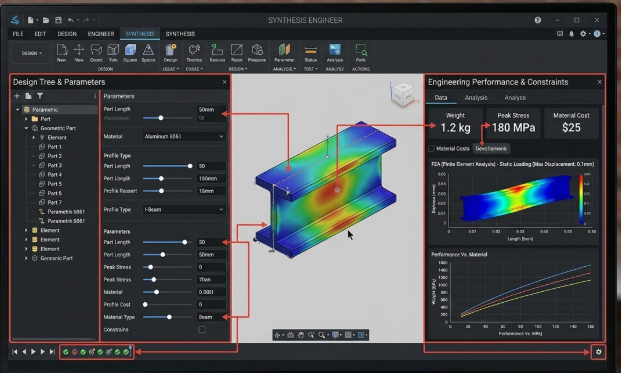This screenshot has width=621, height=373.
Task: Collapse the Geometric Part node
Action: (x=26, y=128)
